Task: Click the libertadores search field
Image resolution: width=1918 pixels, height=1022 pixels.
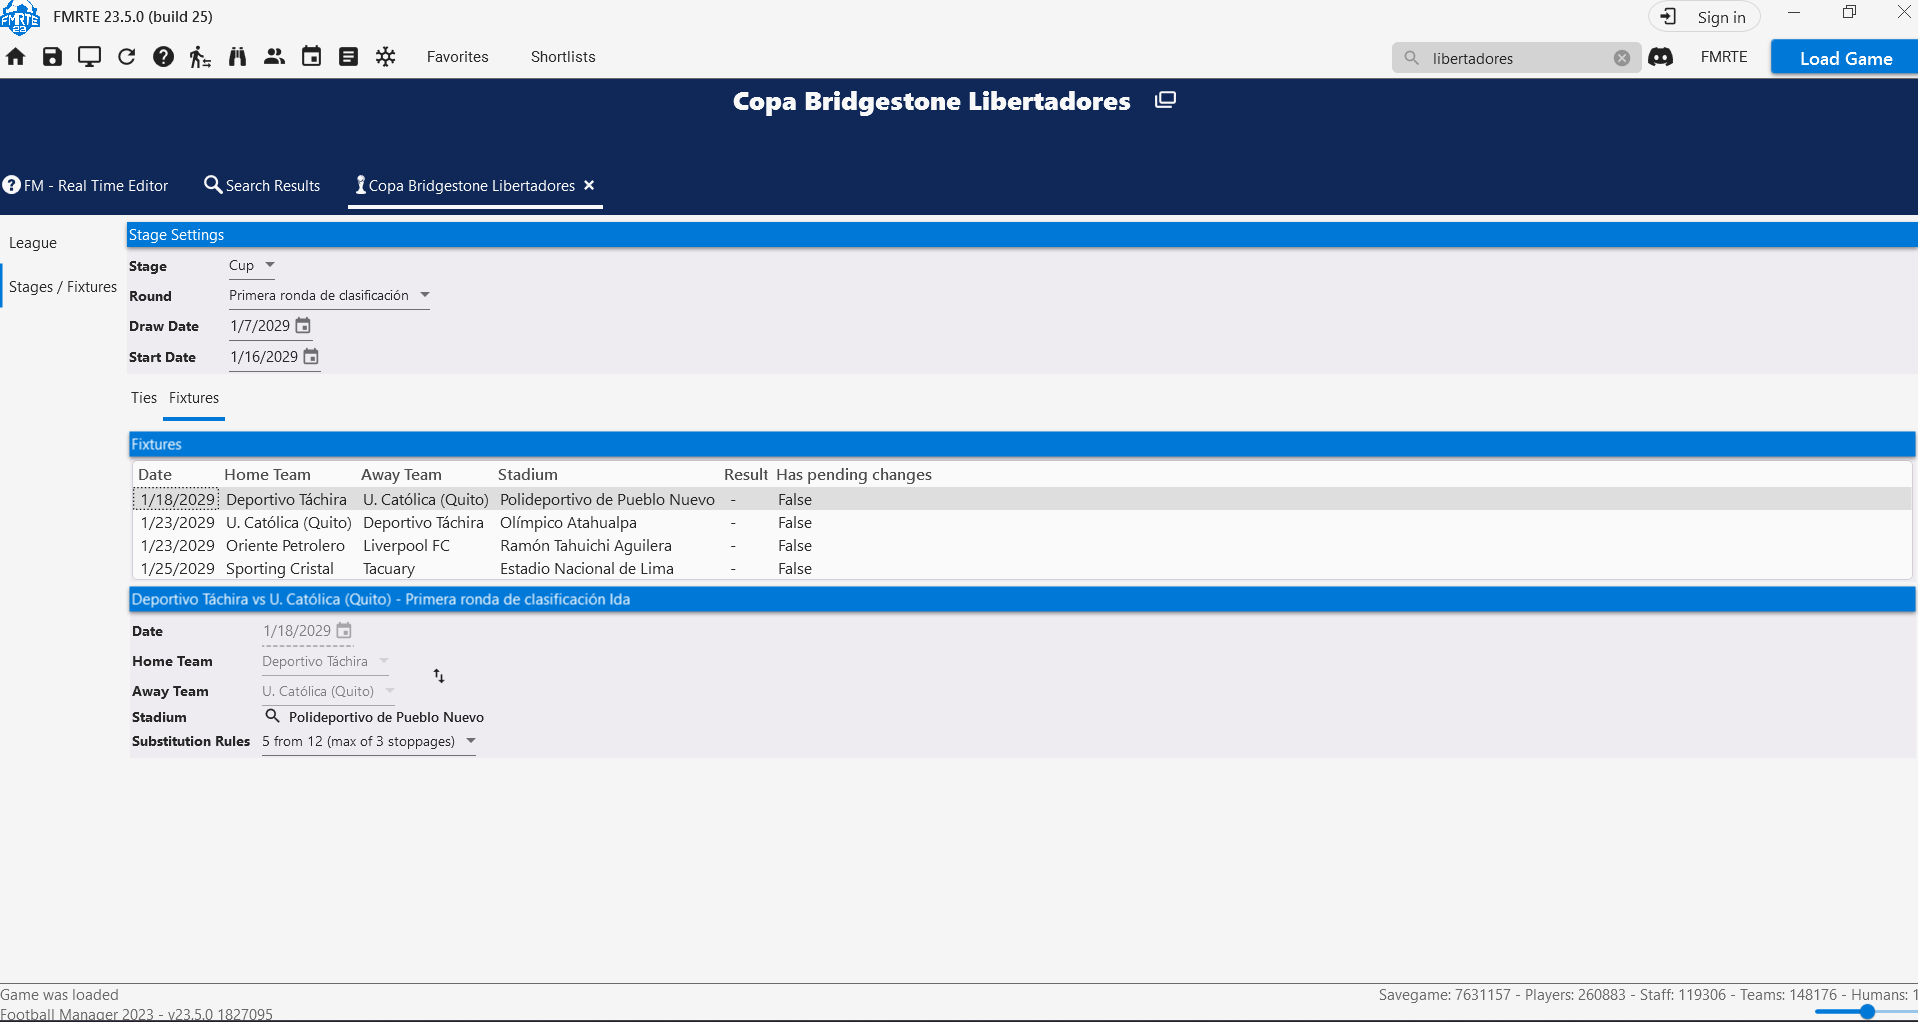Action: pyautogui.click(x=1515, y=58)
